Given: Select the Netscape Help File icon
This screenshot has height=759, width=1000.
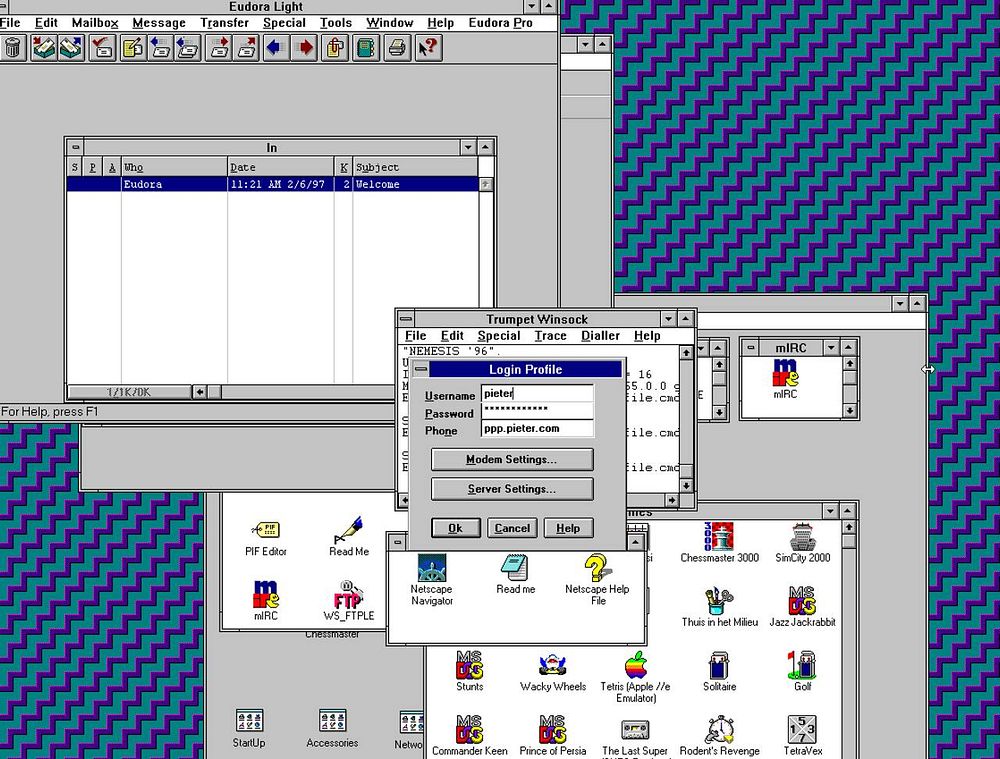Looking at the screenshot, I should [x=598, y=579].
